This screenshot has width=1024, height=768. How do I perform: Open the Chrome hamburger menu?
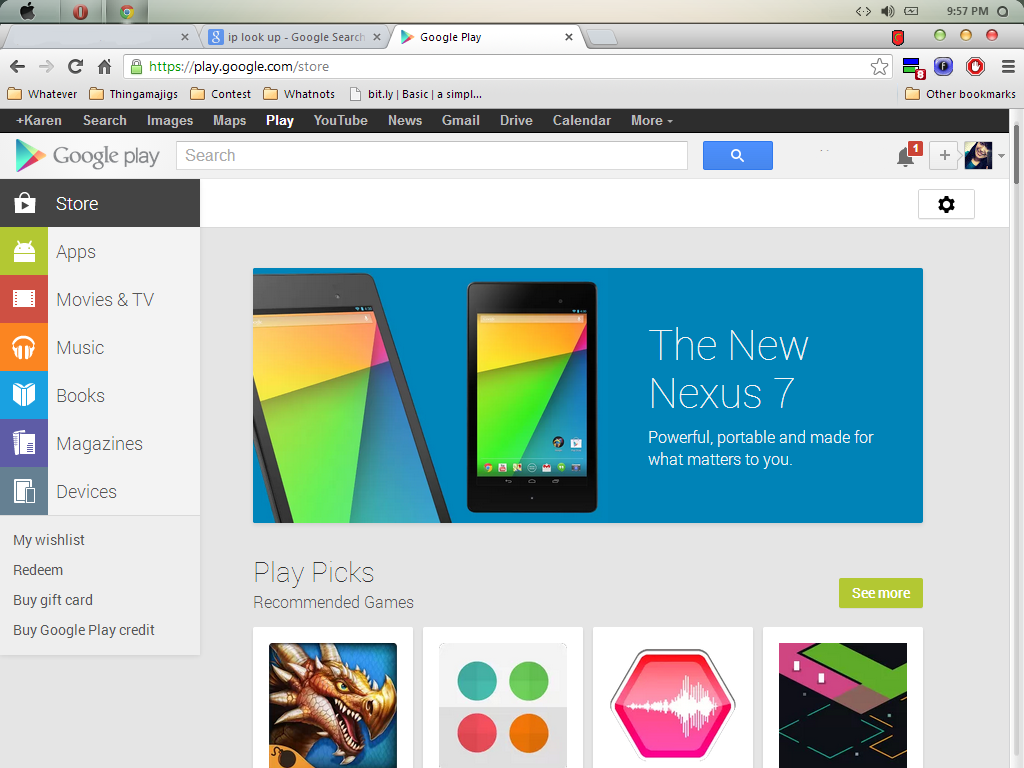[x=1008, y=67]
